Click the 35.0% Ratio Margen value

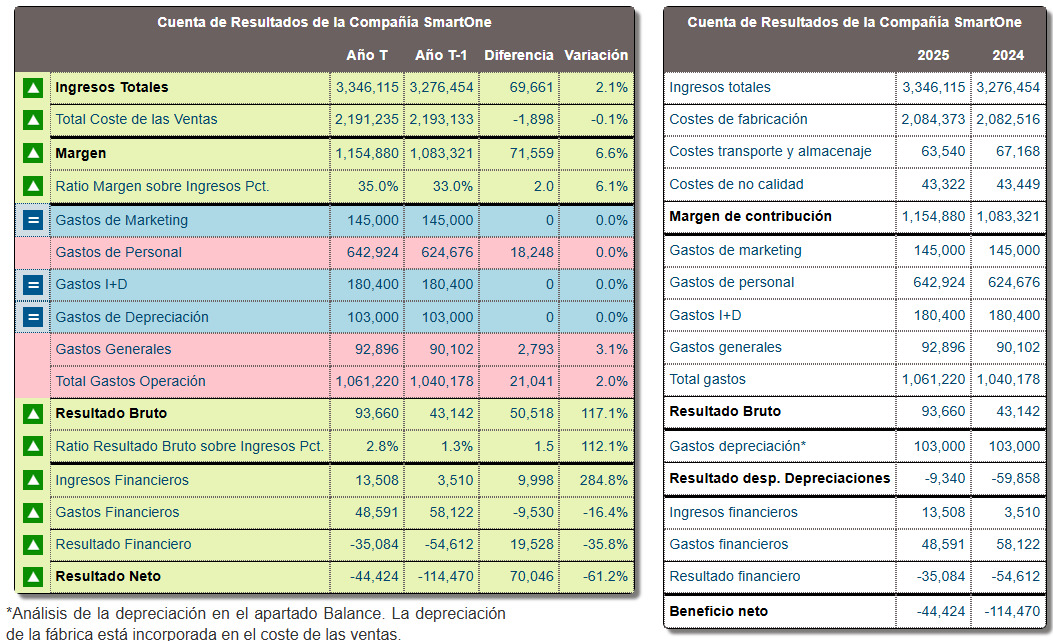click(378, 186)
